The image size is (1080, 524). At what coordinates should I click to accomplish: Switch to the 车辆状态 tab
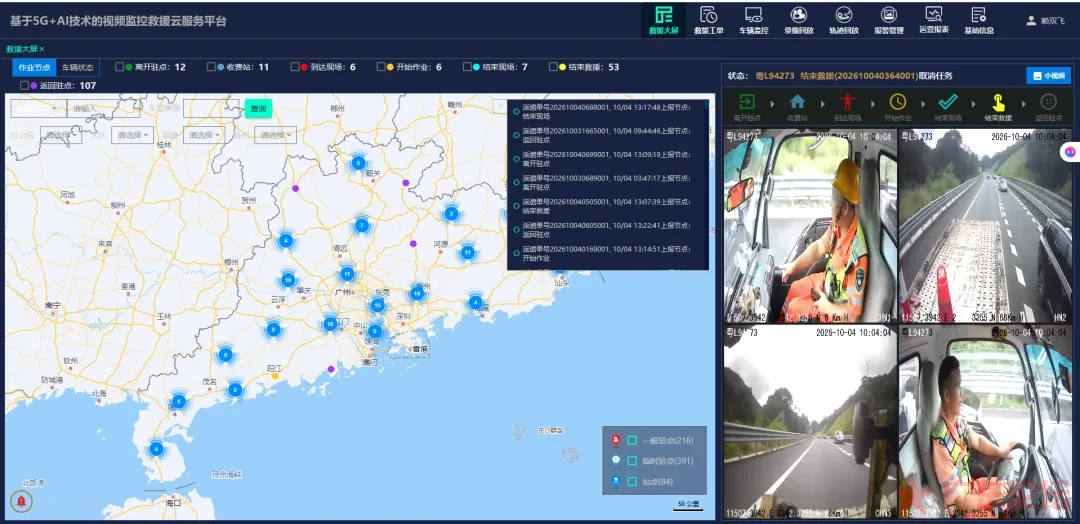pyautogui.click(x=77, y=67)
